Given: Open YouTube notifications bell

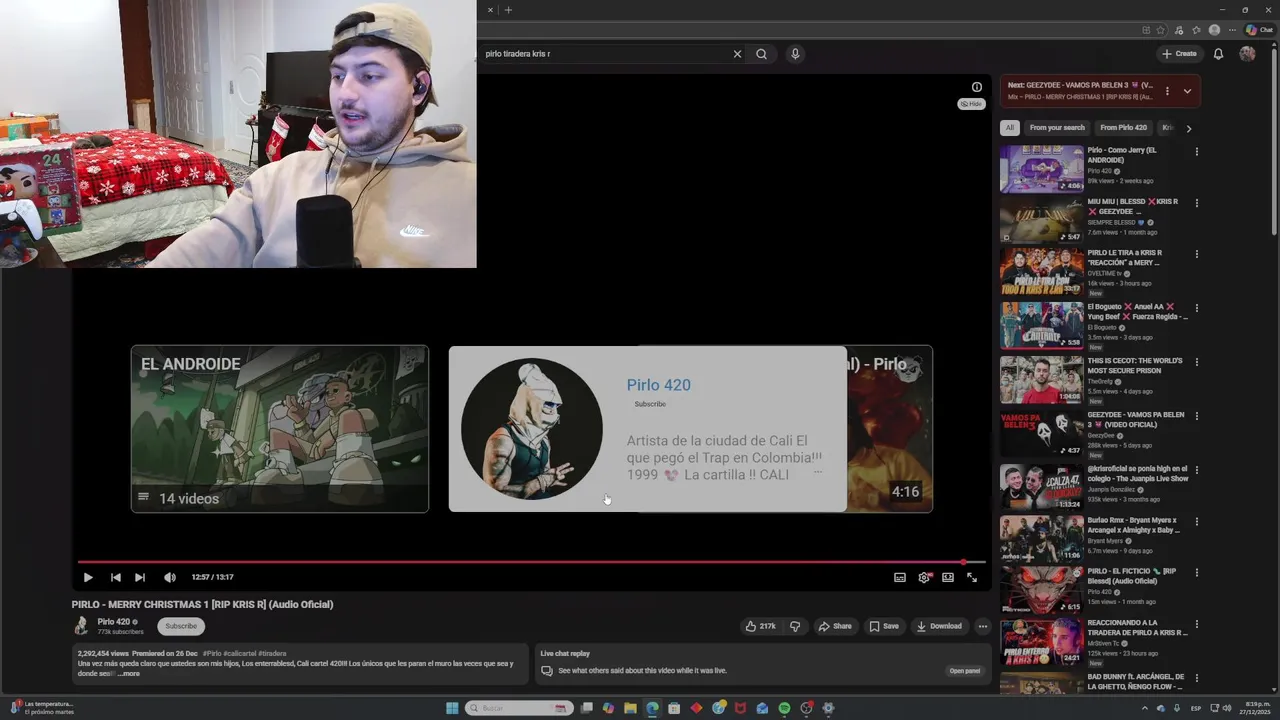Looking at the screenshot, I should (x=1218, y=54).
